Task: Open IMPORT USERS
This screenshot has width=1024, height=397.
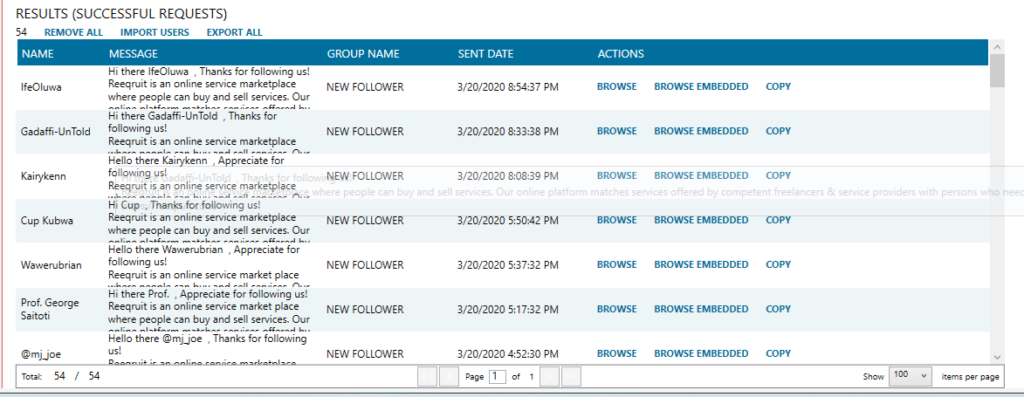Action: click(155, 33)
